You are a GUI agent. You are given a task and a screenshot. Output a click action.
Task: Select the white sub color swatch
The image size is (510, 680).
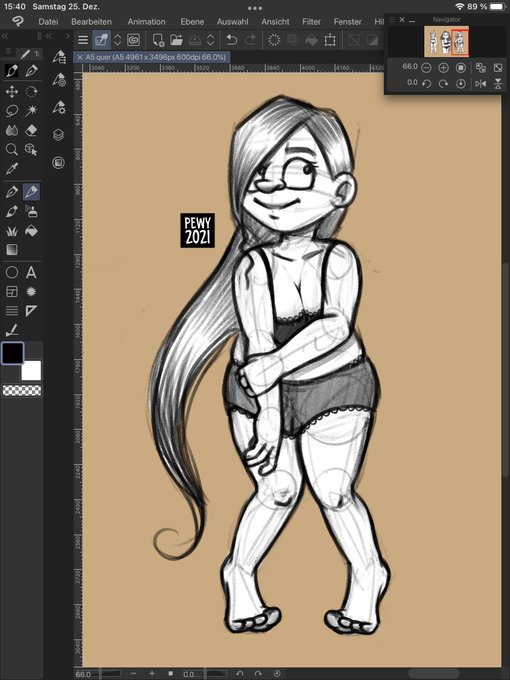tap(31, 370)
